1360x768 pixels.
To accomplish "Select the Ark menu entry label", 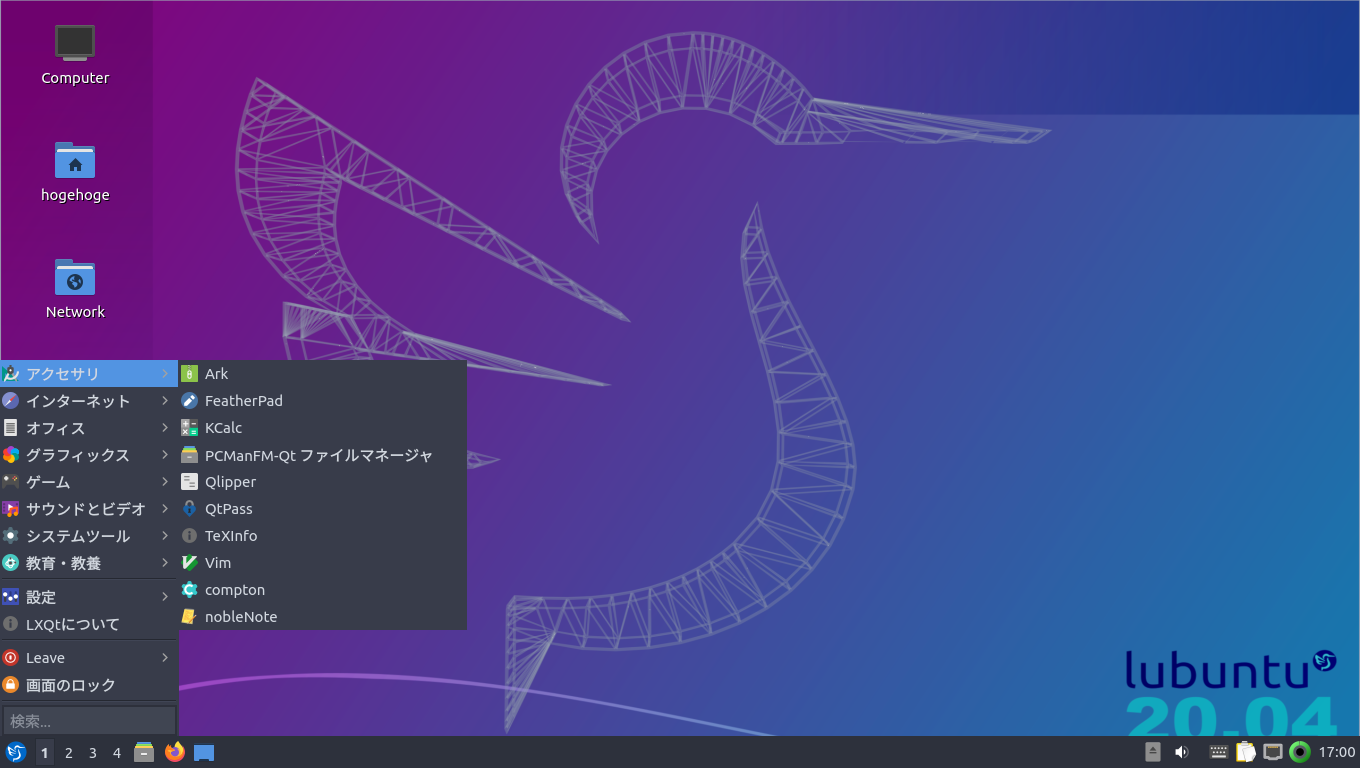I will coord(217,374).
